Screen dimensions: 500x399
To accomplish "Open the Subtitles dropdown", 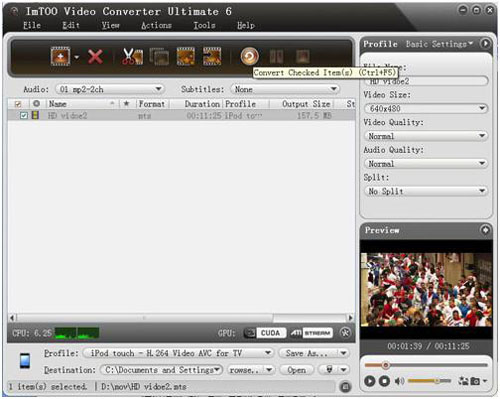I will [285, 89].
